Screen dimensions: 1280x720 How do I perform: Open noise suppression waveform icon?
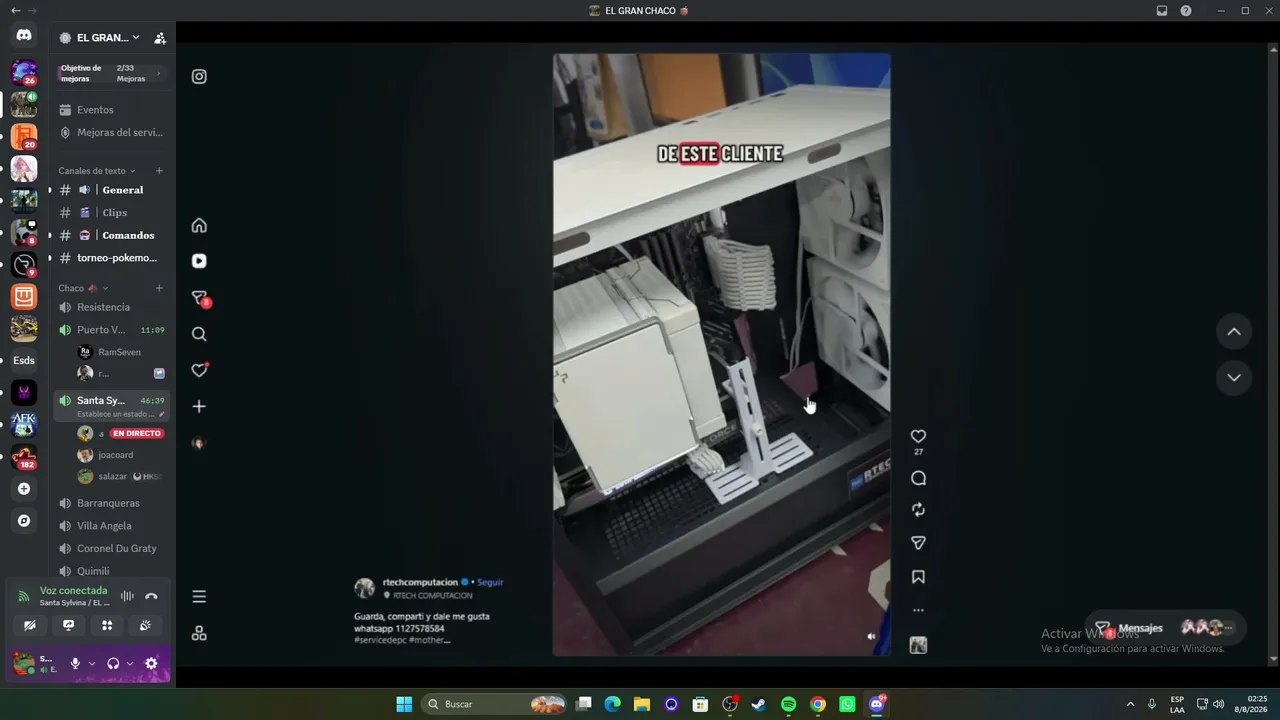[127, 596]
